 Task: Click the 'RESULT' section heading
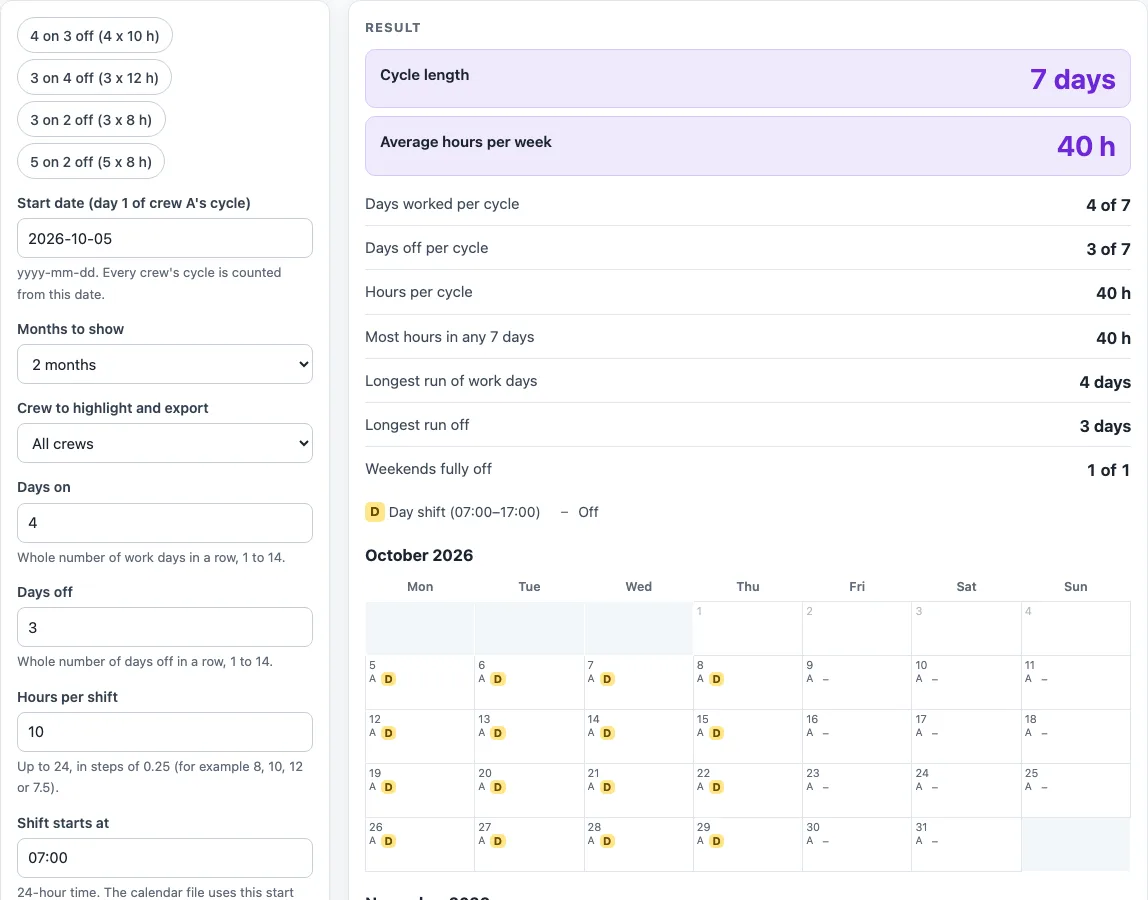(393, 28)
